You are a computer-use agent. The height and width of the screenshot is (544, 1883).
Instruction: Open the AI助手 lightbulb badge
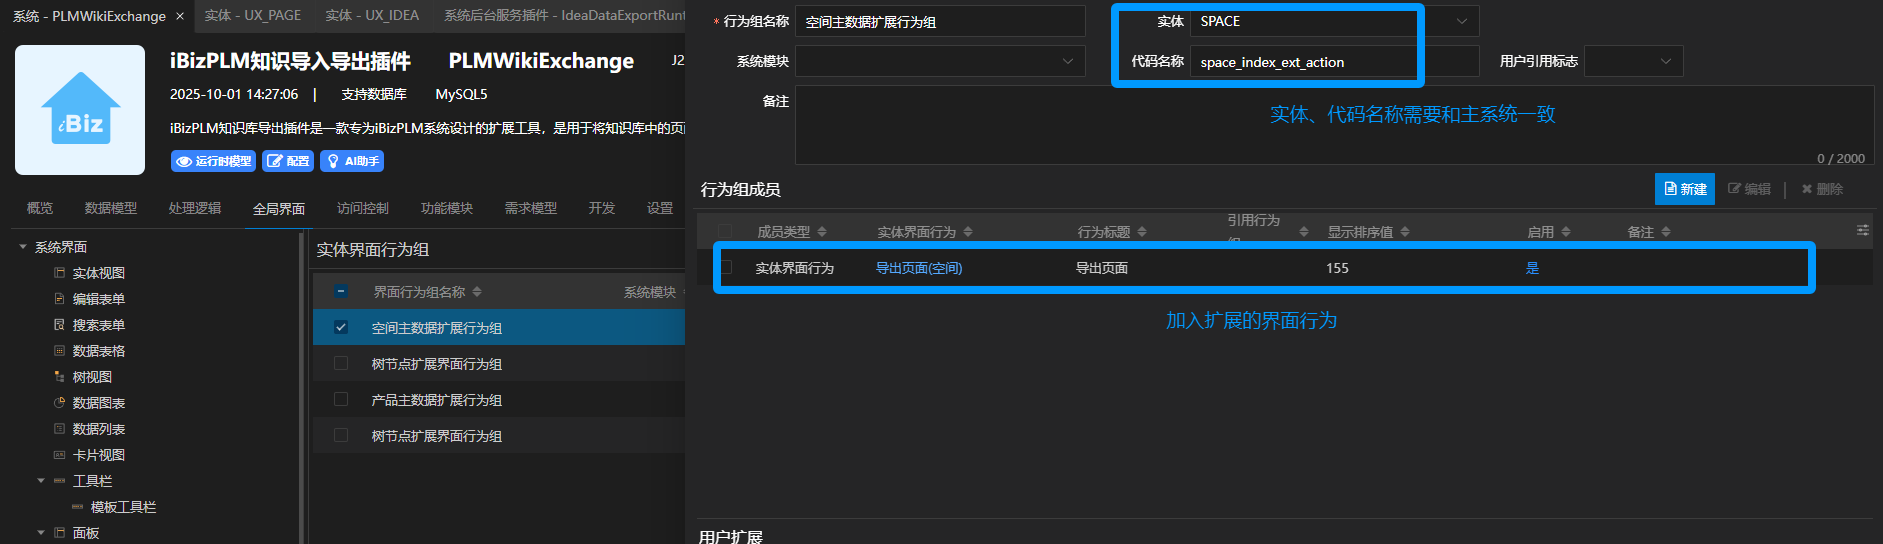click(352, 161)
